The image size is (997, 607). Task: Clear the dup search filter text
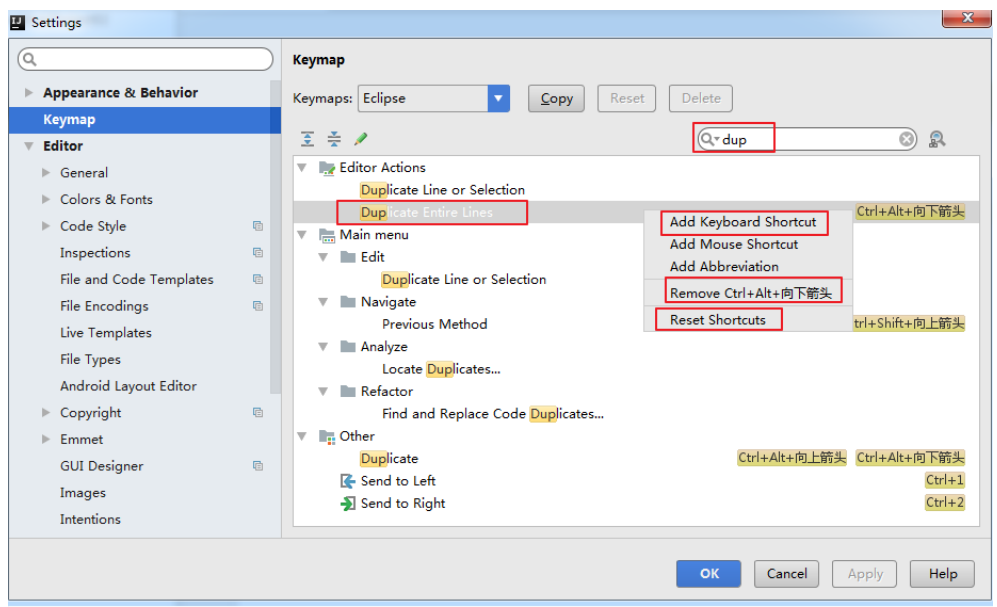coord(906,139)
